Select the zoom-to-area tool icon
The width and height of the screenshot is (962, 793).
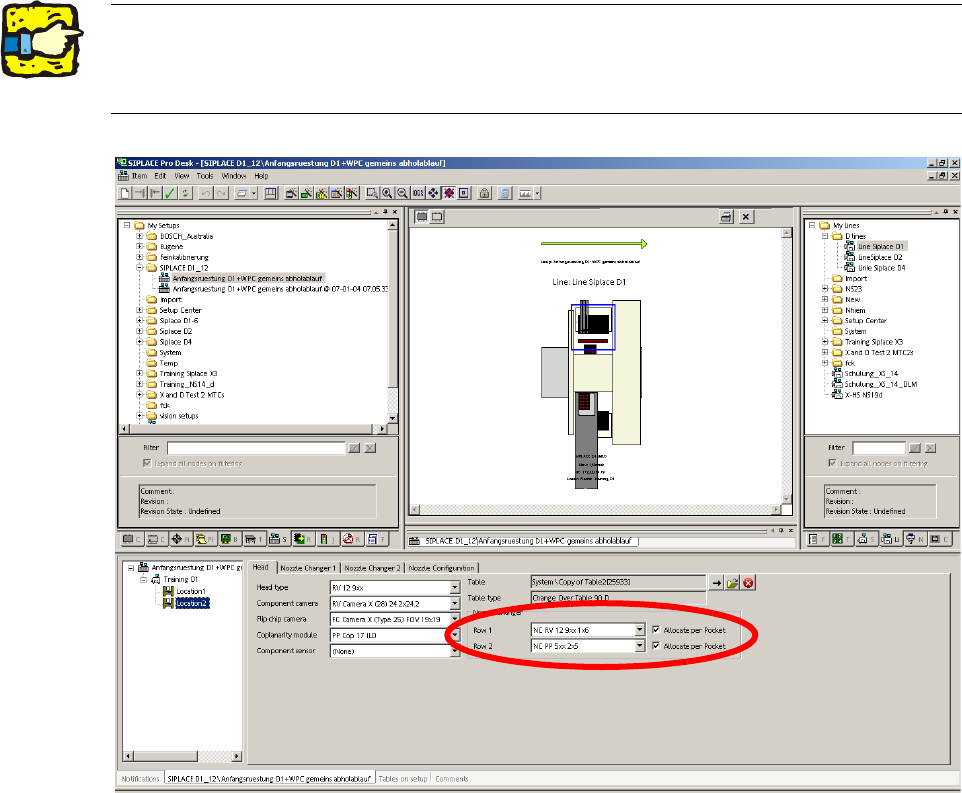(372, 193)
